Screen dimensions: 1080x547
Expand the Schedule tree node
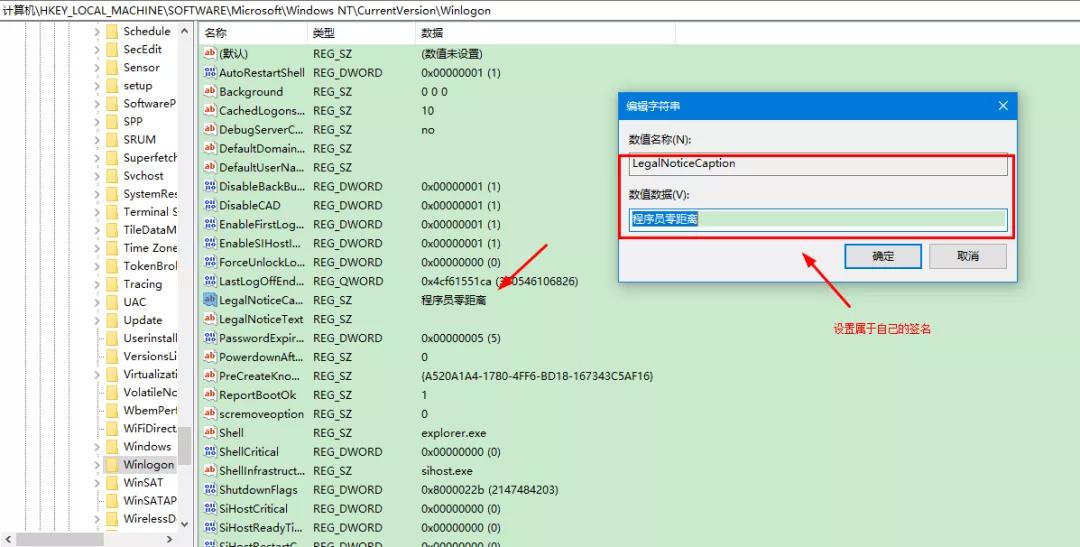point(97,32)
